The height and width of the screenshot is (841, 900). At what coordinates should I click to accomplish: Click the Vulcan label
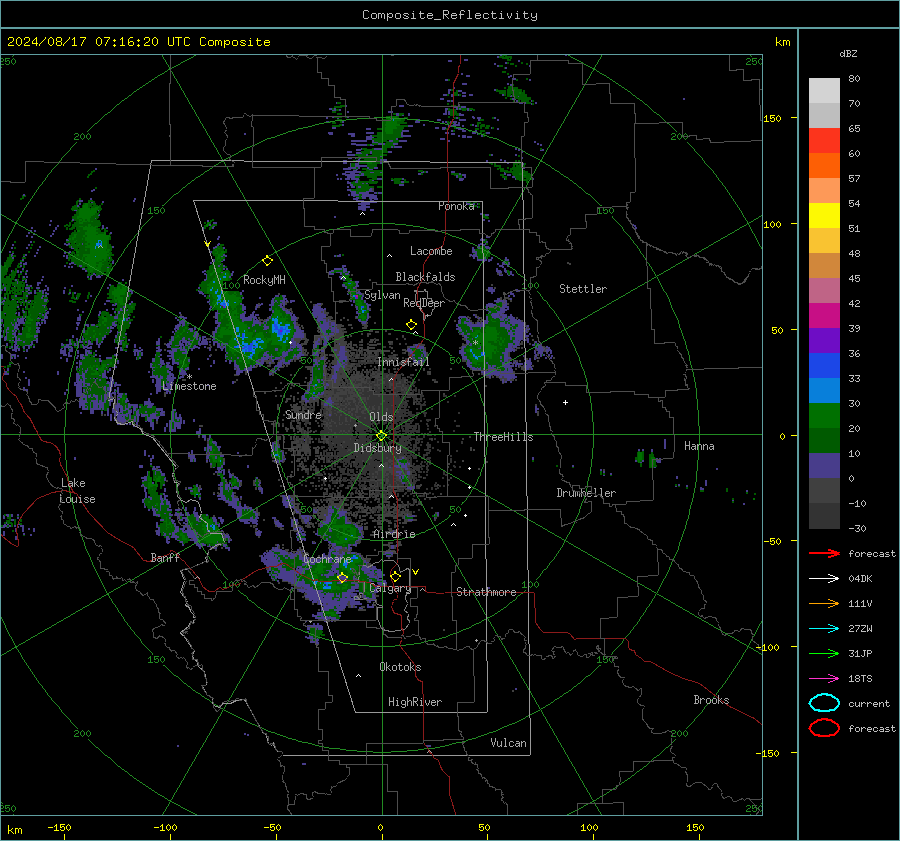click(x=508, y=743)
